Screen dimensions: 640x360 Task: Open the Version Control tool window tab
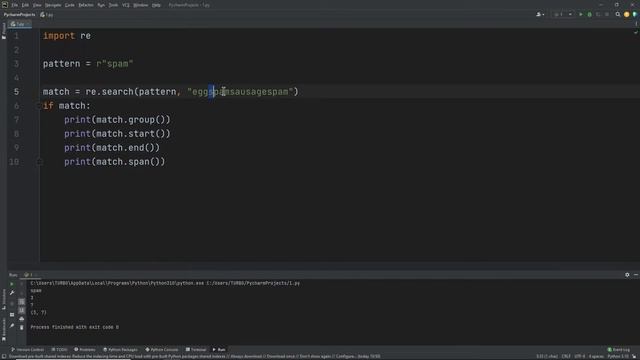27,350
